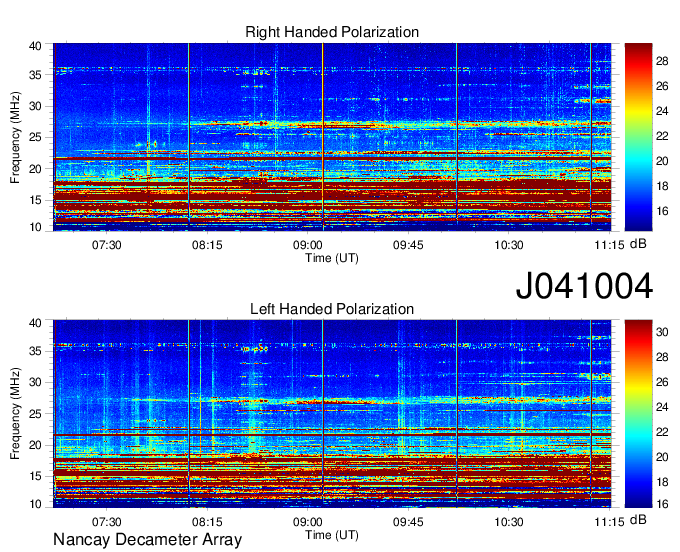The width and height of the screenshot is (680, 552).
Task: Click the 10 MHz tick on Right Handed plot
Action: pyautogui.click(x=35, y=227)
